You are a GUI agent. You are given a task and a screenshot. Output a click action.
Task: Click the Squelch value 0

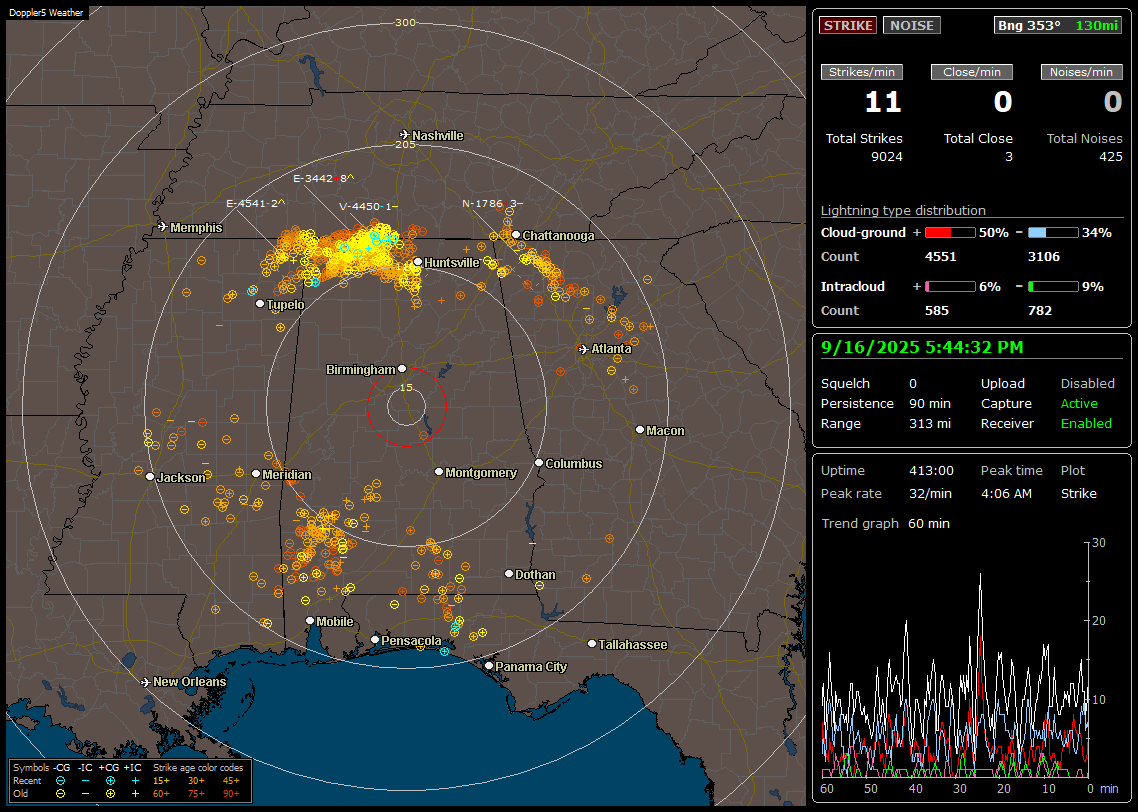point(913,384)
